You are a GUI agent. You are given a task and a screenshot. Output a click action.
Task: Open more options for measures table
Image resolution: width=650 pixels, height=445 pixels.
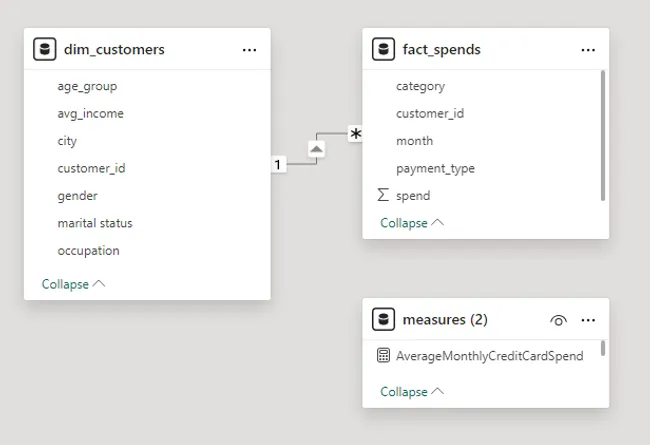coord(588,320)
